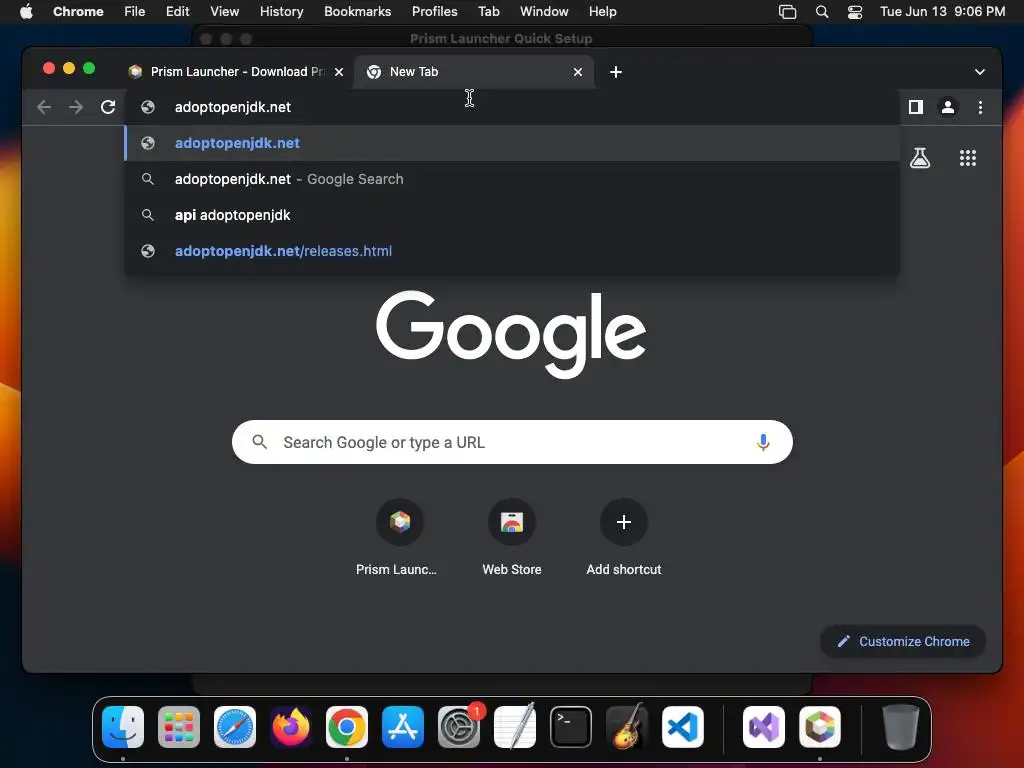
Task: Click the Stage Manager menu bar icon
Action: pyautogui.click(x=788, y=12)
